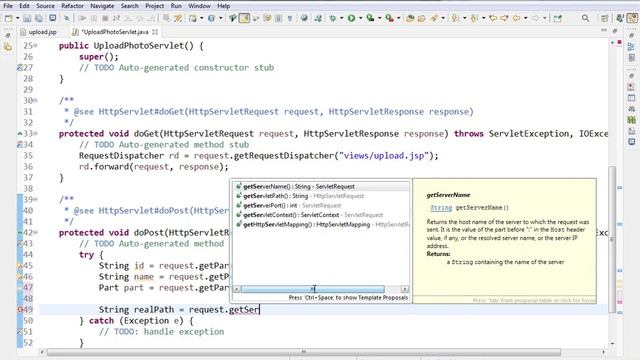Click the Project Explorer icon in left sidebar
The width and height of the screenshot is (640, 360).
pyautogui.click(x=8, y=47)
